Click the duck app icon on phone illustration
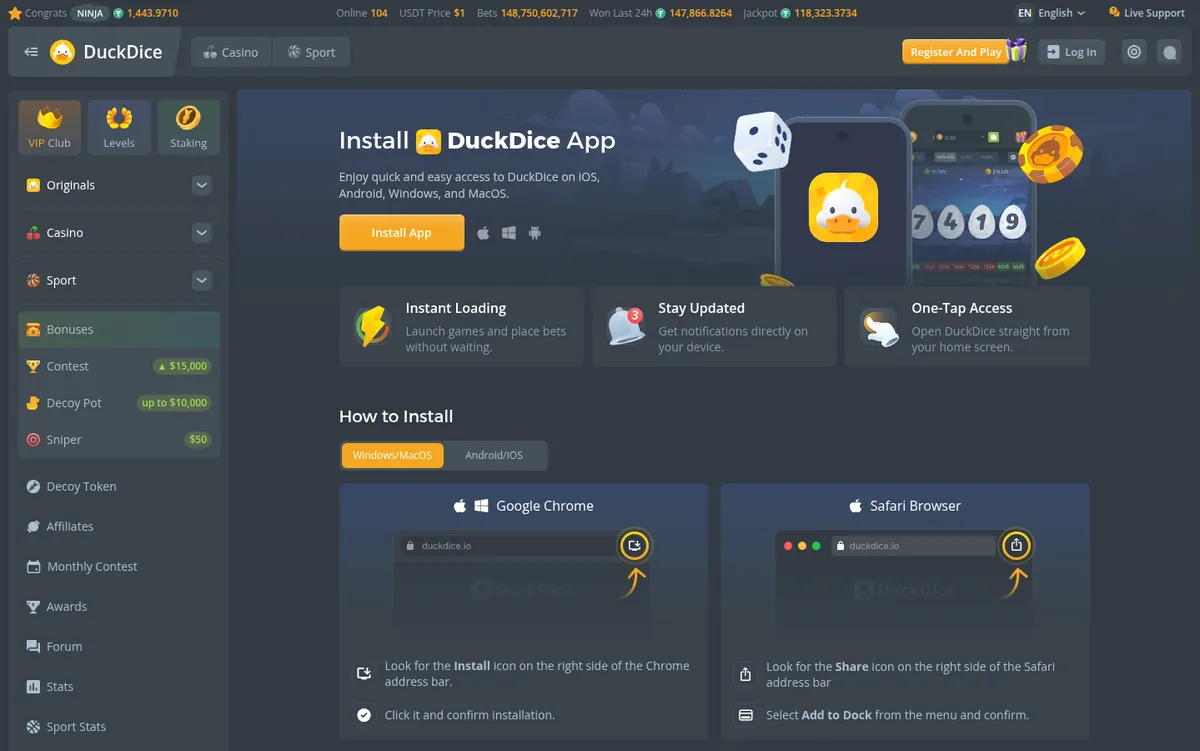This screenshot has width=1200, height=751. click(843, 207)
